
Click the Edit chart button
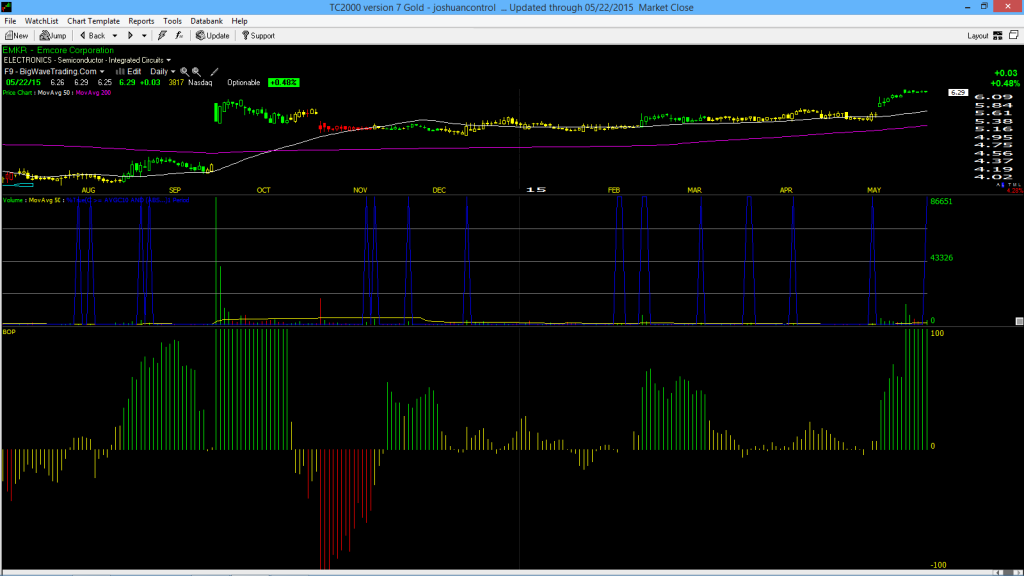129,72
